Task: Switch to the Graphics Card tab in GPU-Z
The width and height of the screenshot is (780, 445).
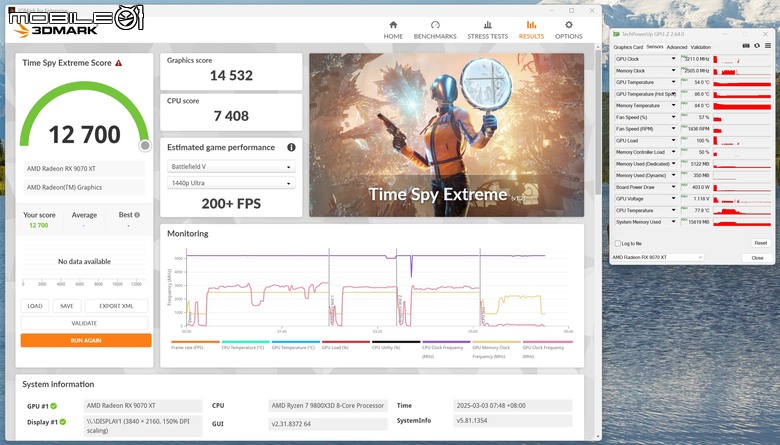Action: pos(628,47)
